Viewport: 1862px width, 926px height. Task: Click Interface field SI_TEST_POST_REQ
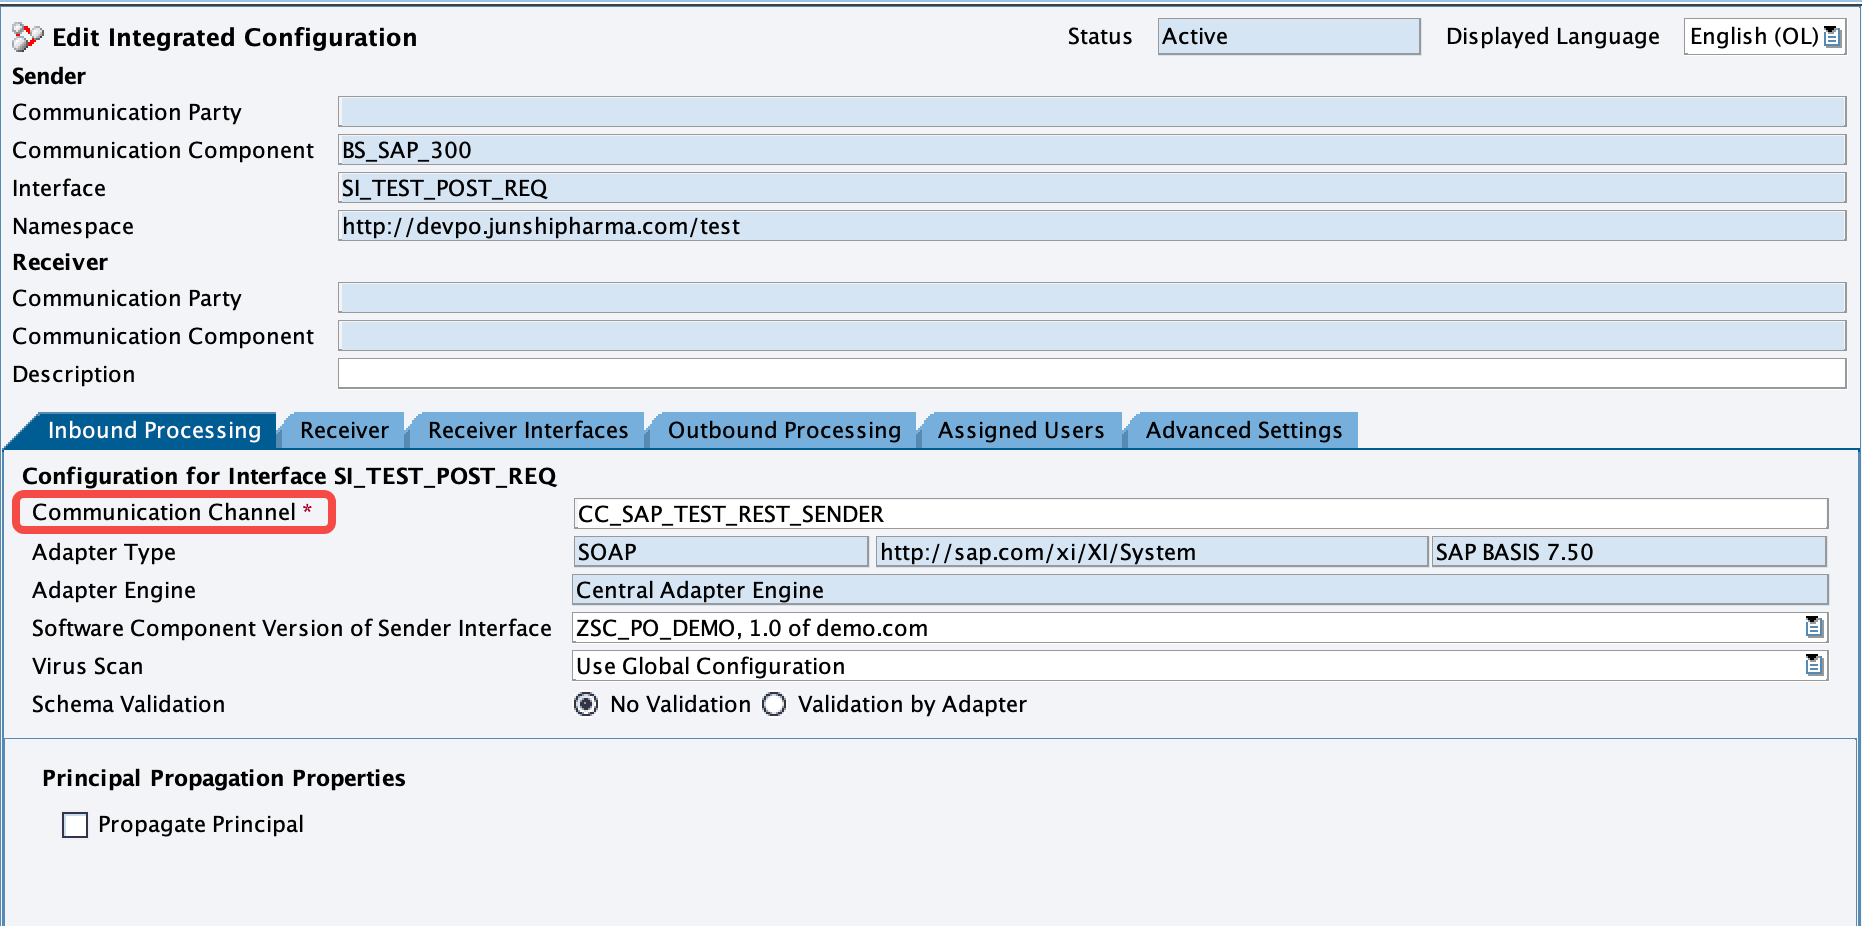[1092, 187]
